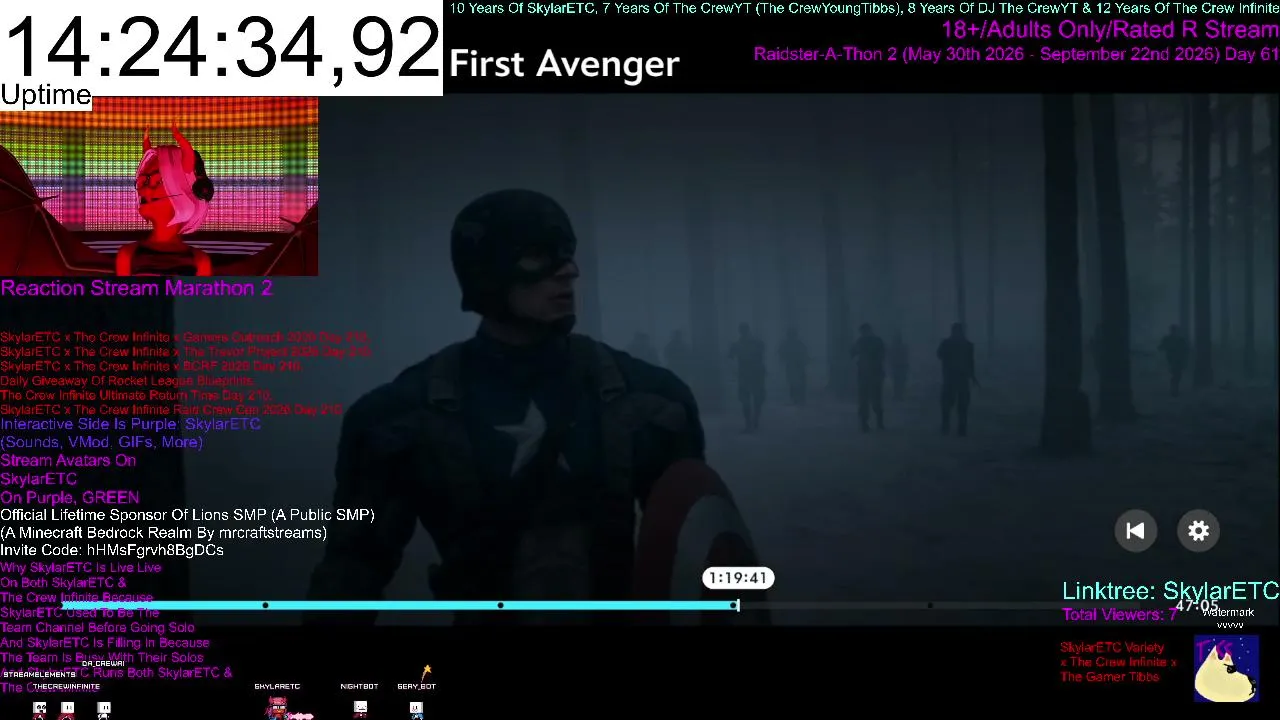Click the "A Minecraft Bedrock Realm" line

[x=164, y=533]
